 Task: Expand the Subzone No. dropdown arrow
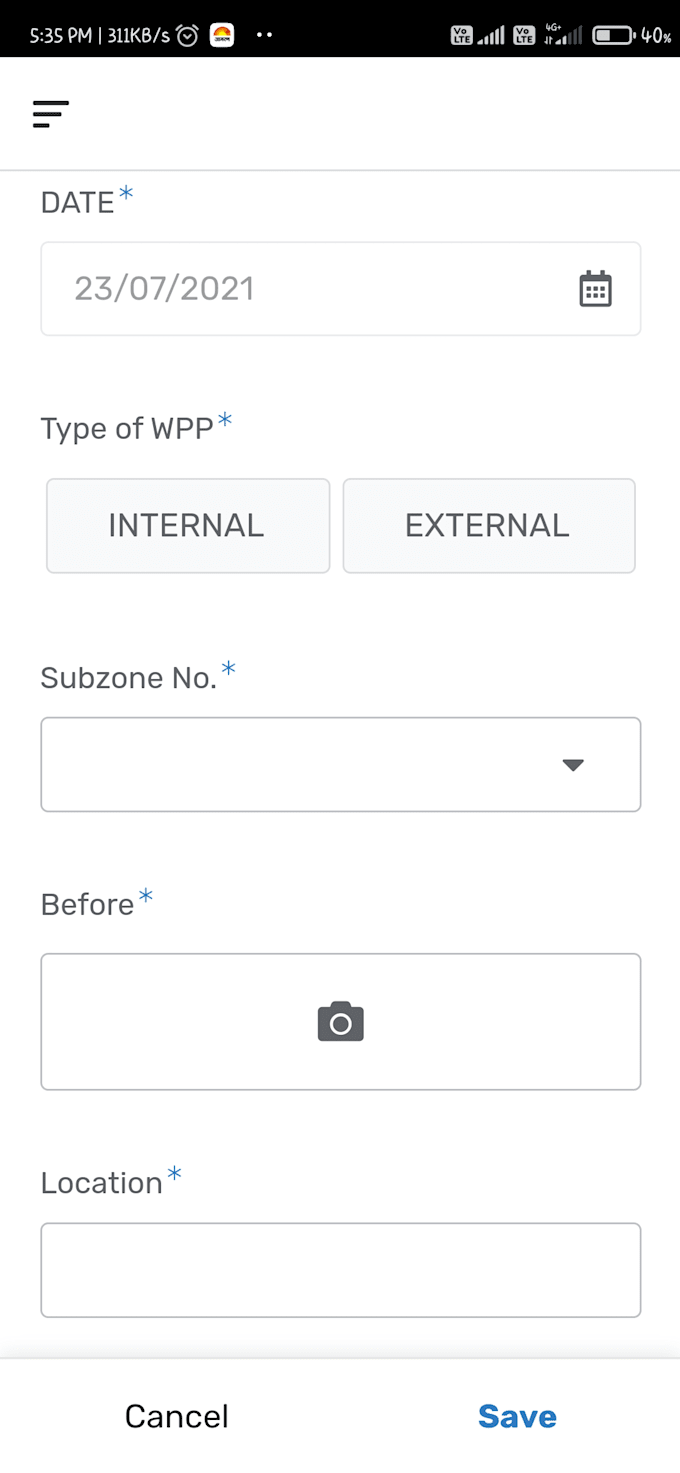coord(572,765)
